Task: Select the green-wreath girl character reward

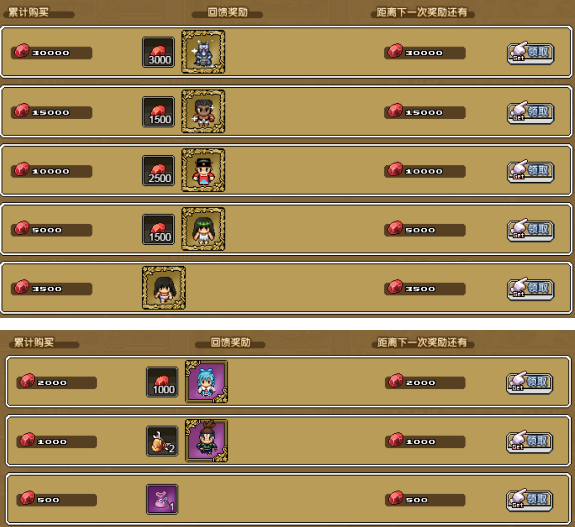Action: [x=203, y=229]
